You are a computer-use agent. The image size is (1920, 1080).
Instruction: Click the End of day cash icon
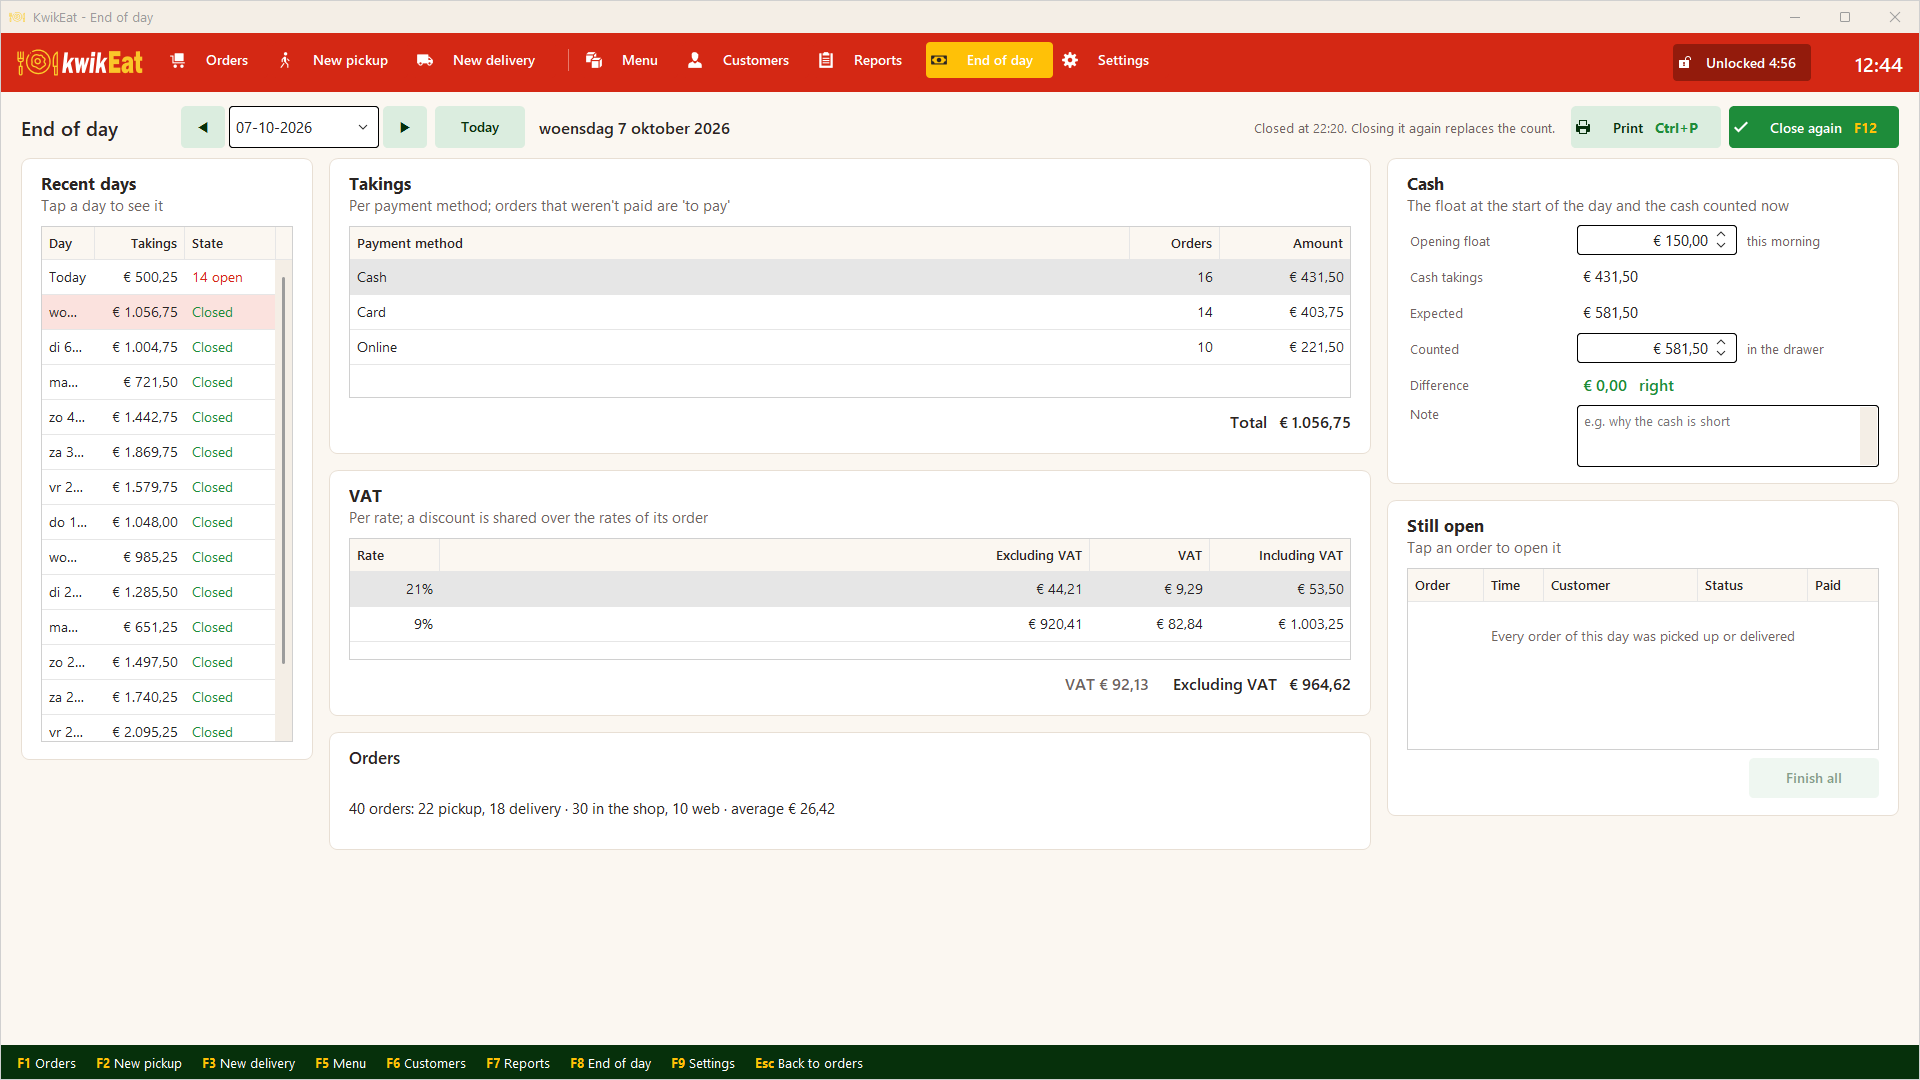[939, 61]
